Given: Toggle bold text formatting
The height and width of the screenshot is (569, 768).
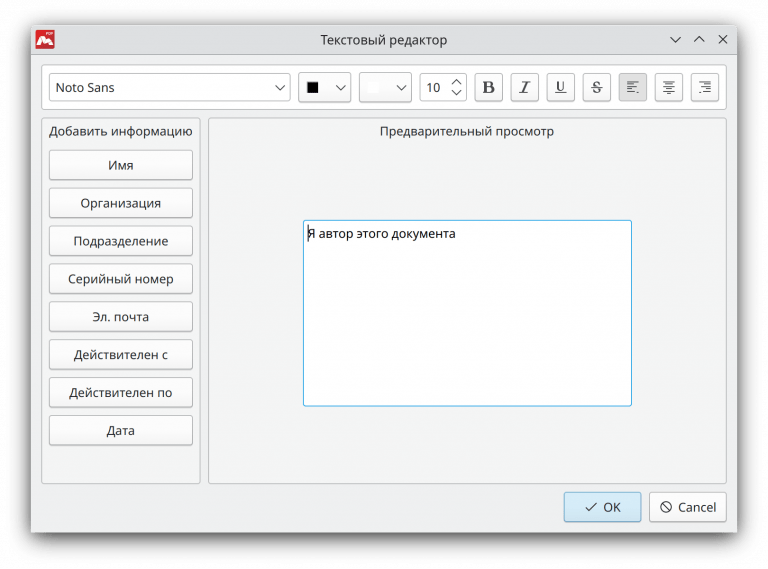Looking at the screenshot, I should pos(488,87).
